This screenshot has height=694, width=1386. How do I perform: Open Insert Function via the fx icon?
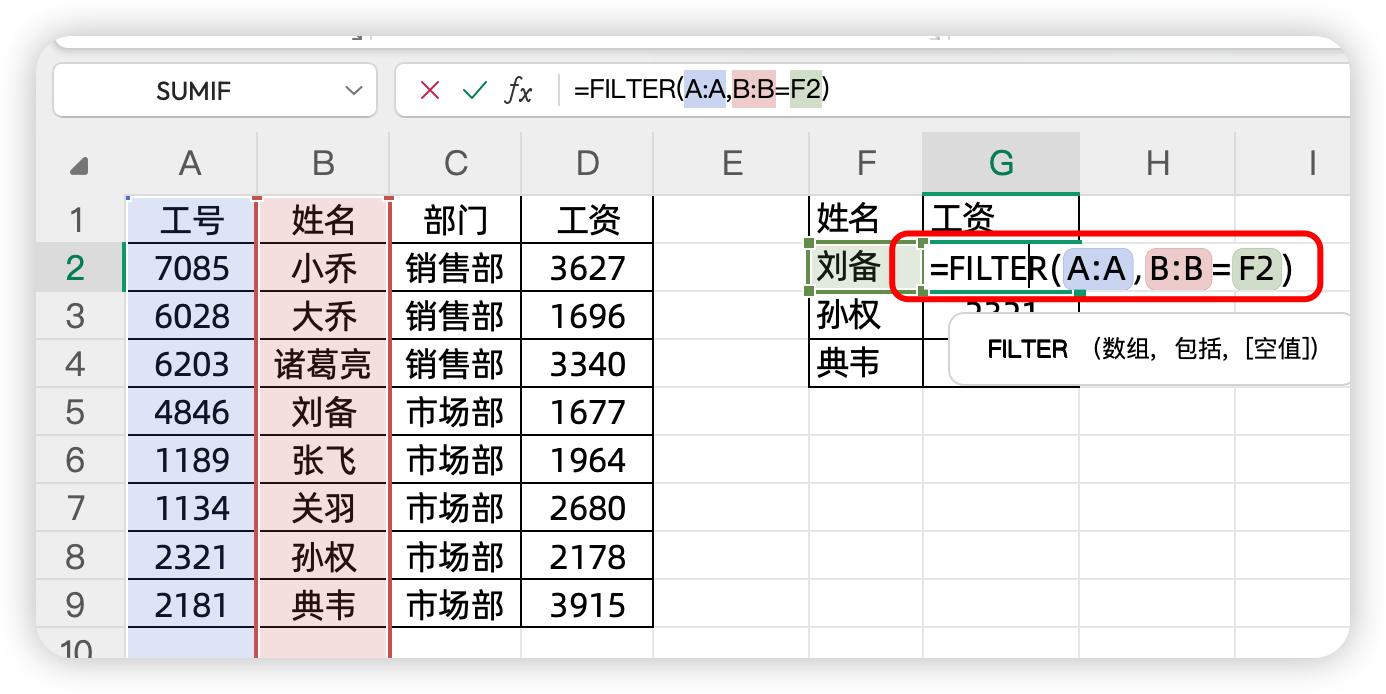click(518, 91)
